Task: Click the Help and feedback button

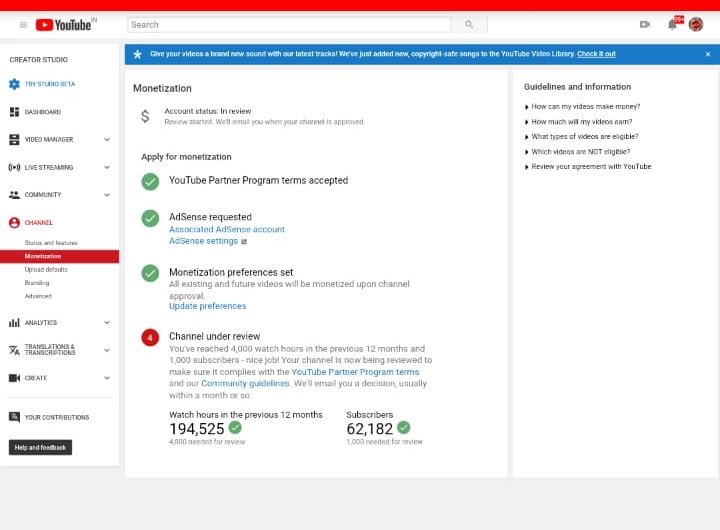Action: (x=40, y=447)
